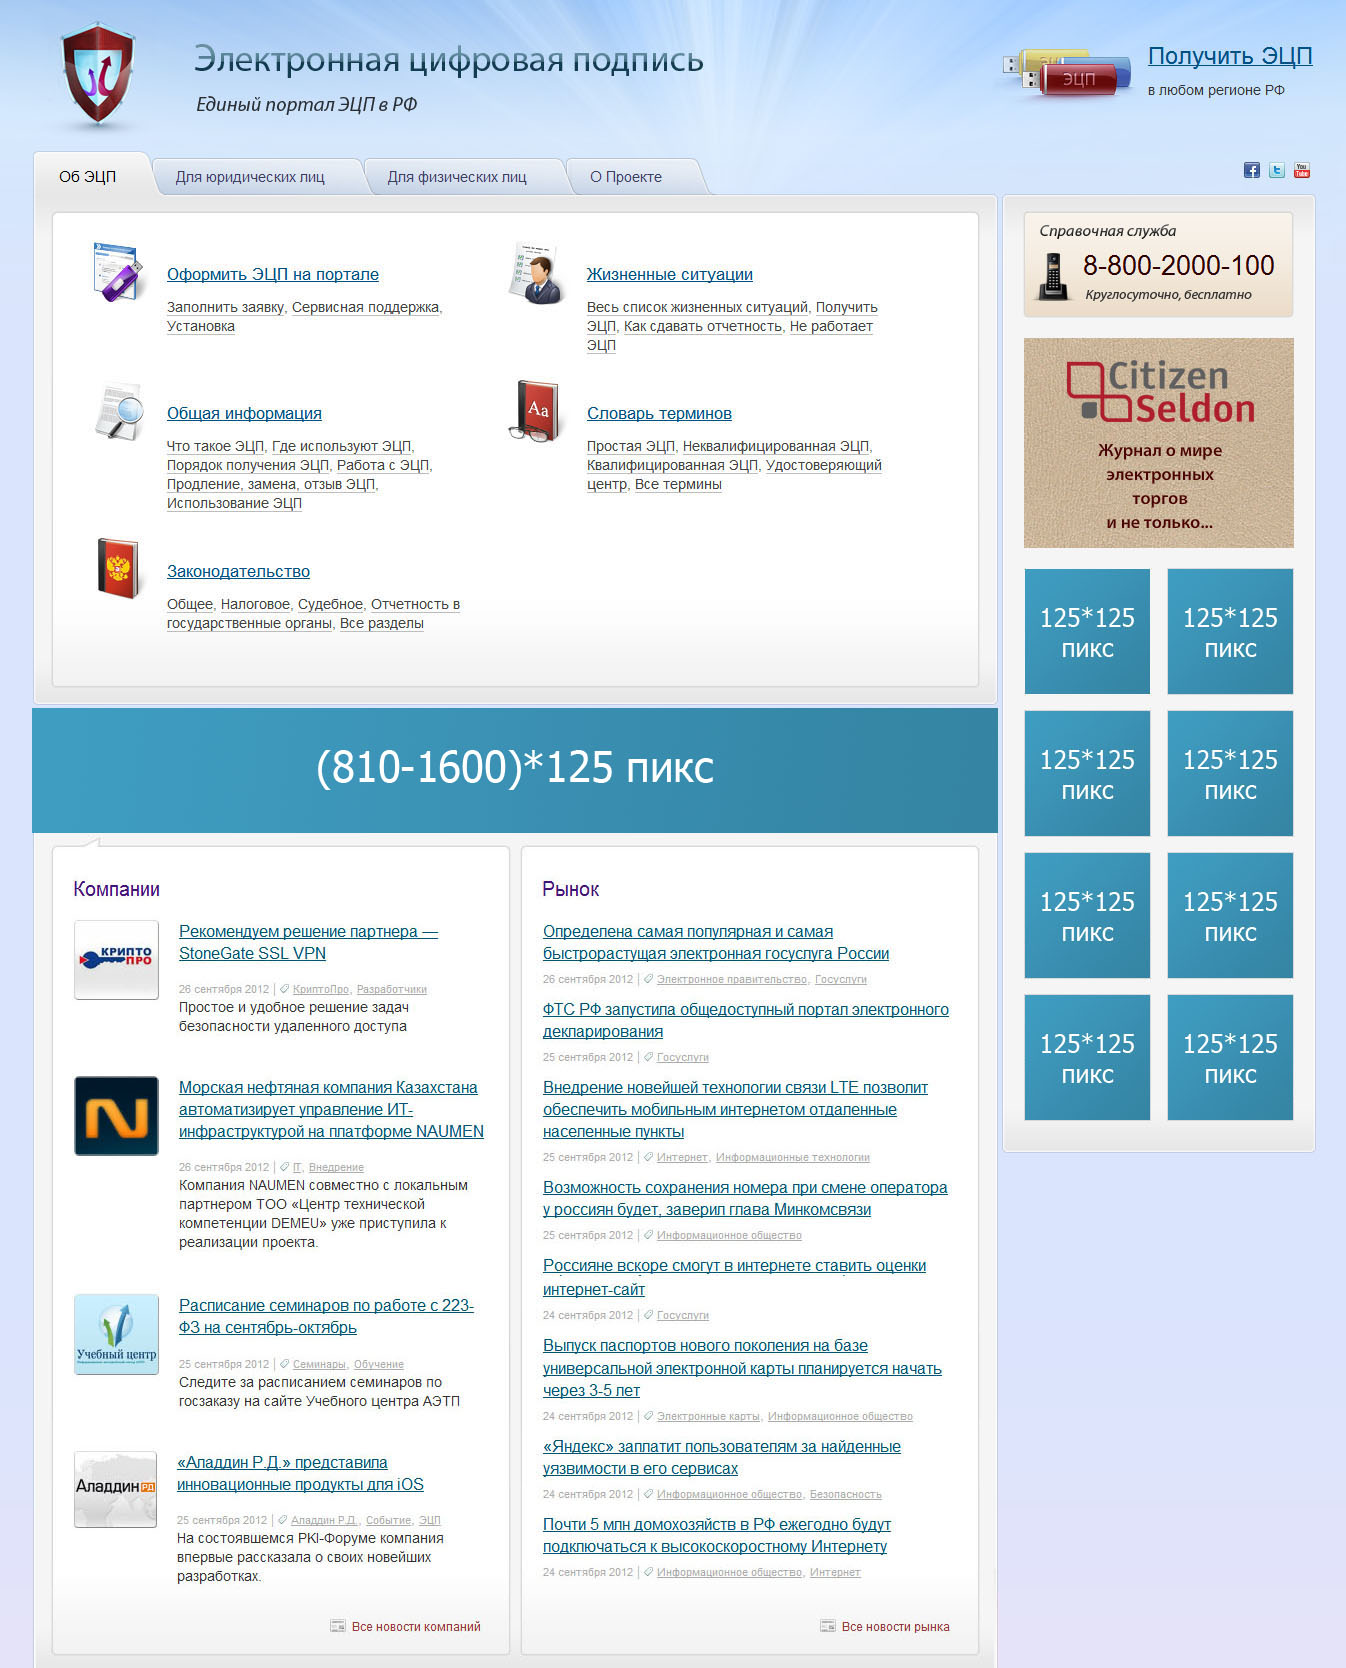Screen dimensions: 1346x1668
Task: Click the КриптоПро company logo
Action: [116, 960]
